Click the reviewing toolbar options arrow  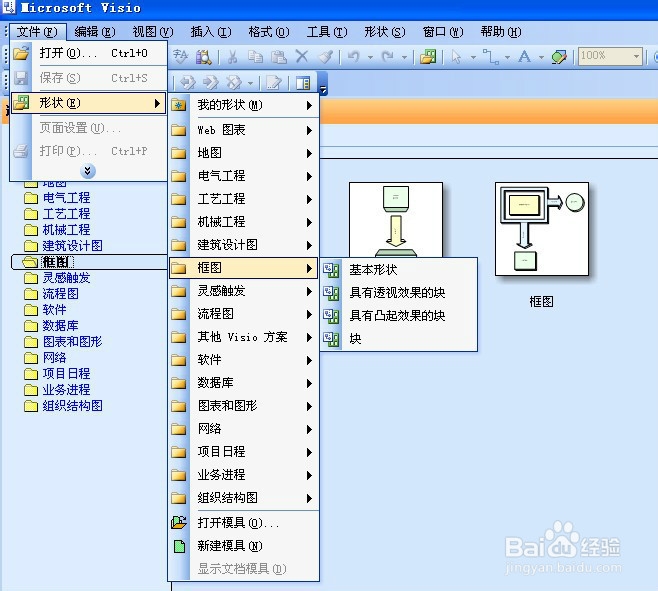323,89
